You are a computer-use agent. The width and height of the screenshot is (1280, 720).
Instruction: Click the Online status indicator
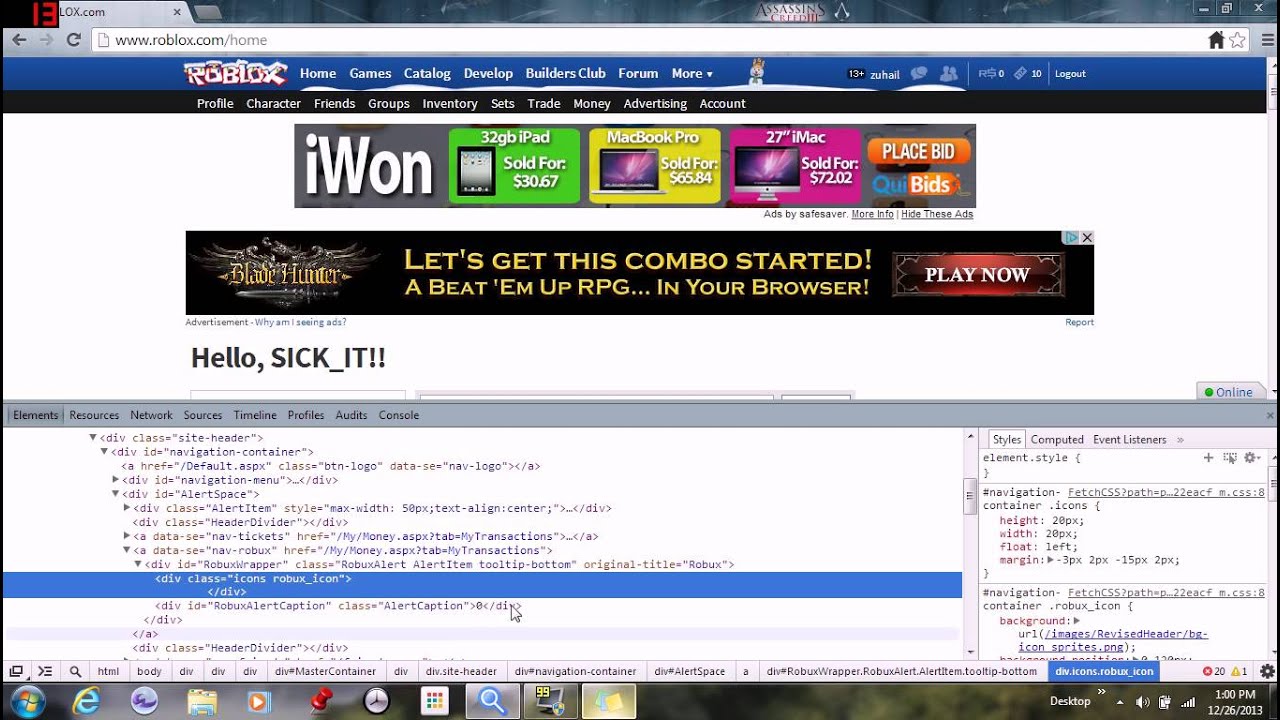[1229, 392]
